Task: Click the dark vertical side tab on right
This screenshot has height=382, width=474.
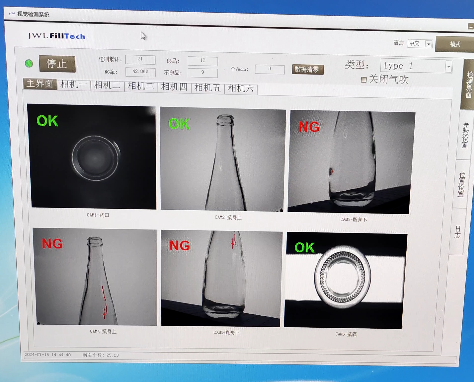Action: pyautogui.click(x=467, y=84)
